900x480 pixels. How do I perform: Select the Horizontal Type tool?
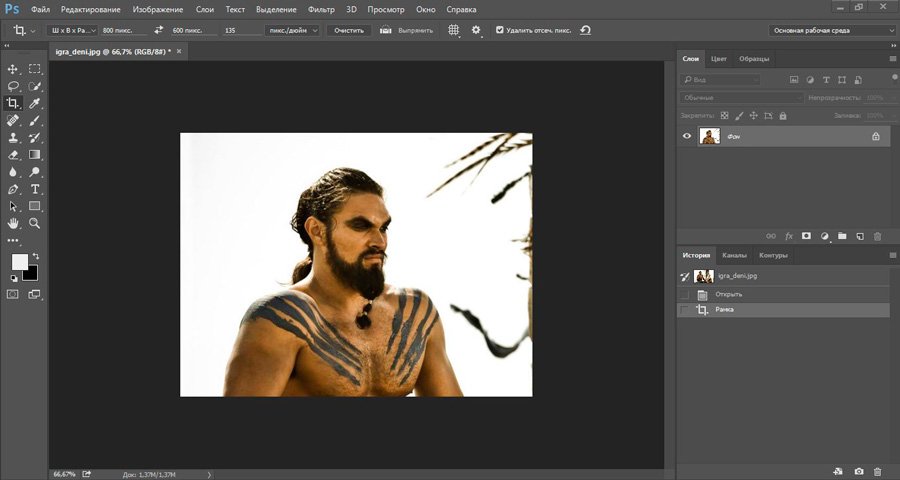click(34, 189)
